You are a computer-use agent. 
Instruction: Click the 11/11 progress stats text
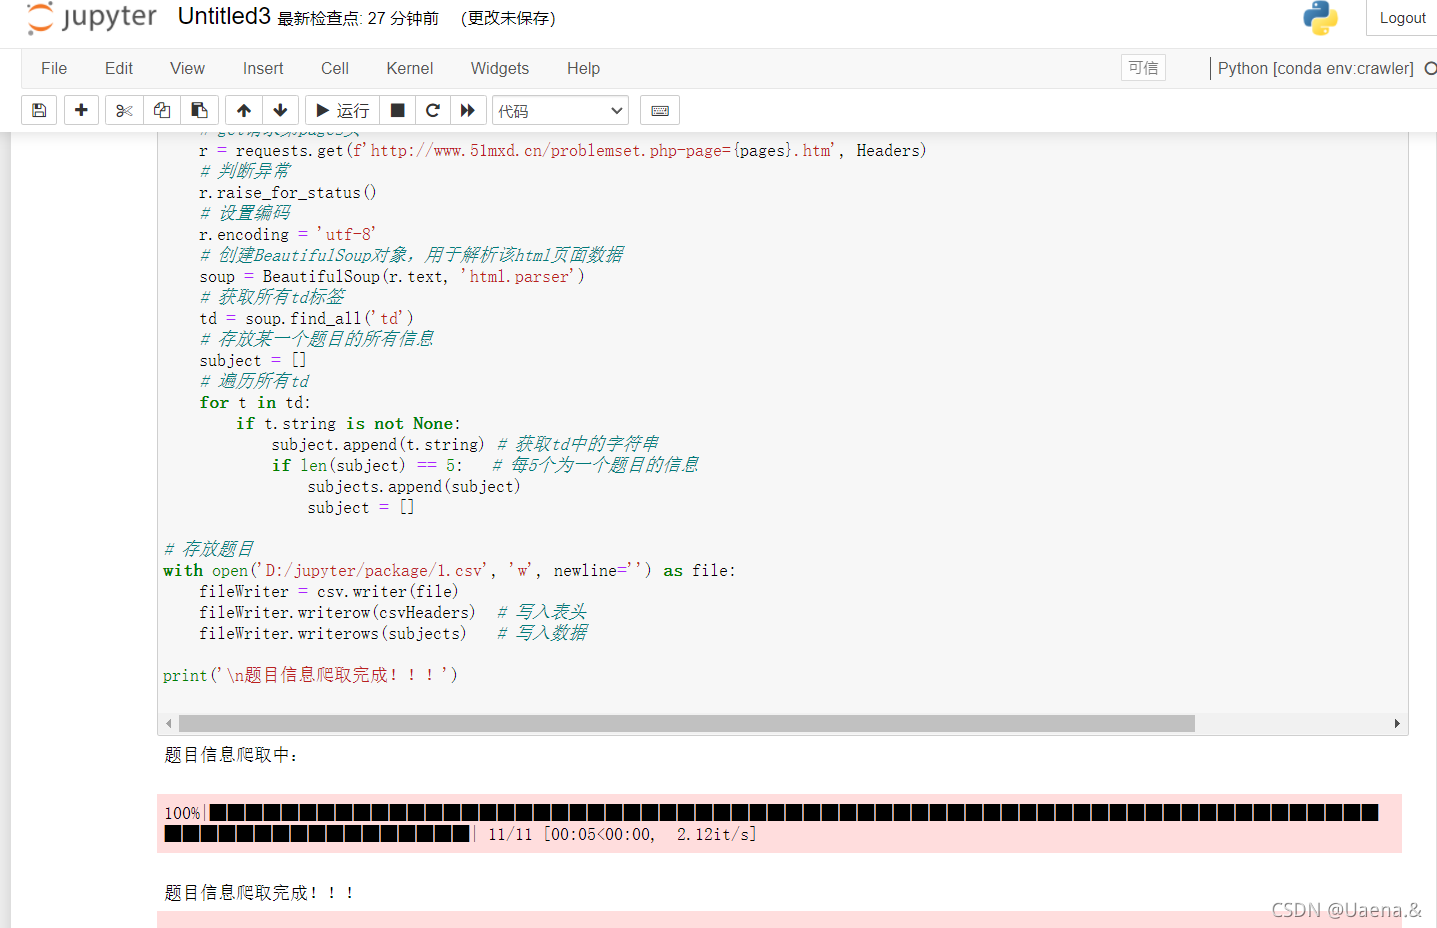(x=621, y=834)
